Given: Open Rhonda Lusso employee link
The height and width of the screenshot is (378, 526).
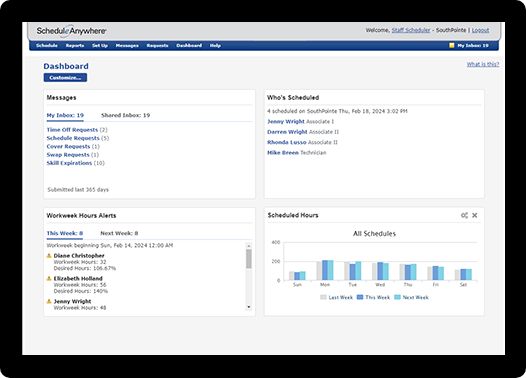Looking at the screenshot, I should 287,142.
